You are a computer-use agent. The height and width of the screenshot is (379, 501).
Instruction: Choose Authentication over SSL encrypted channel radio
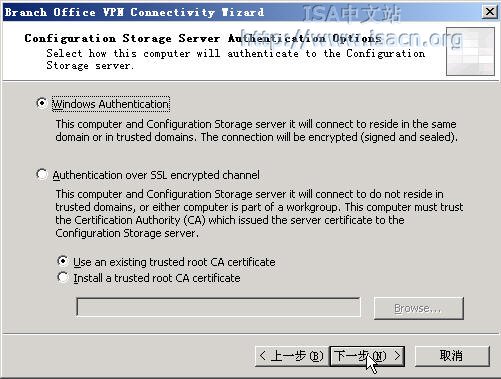[x=41, y=174]
